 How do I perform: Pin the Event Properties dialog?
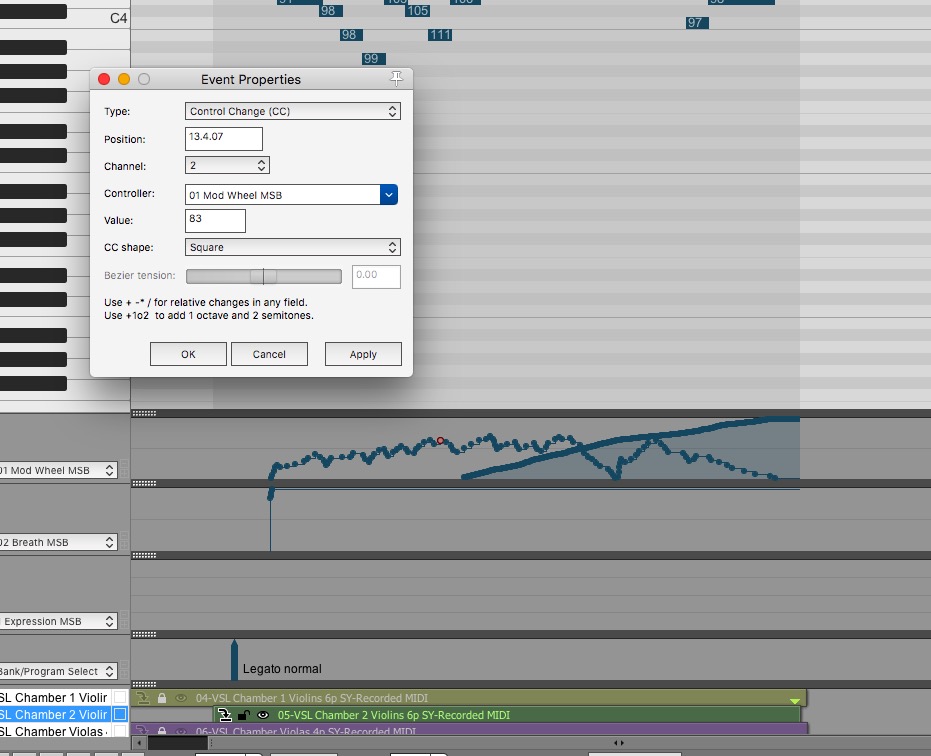(x=396, y=78)
